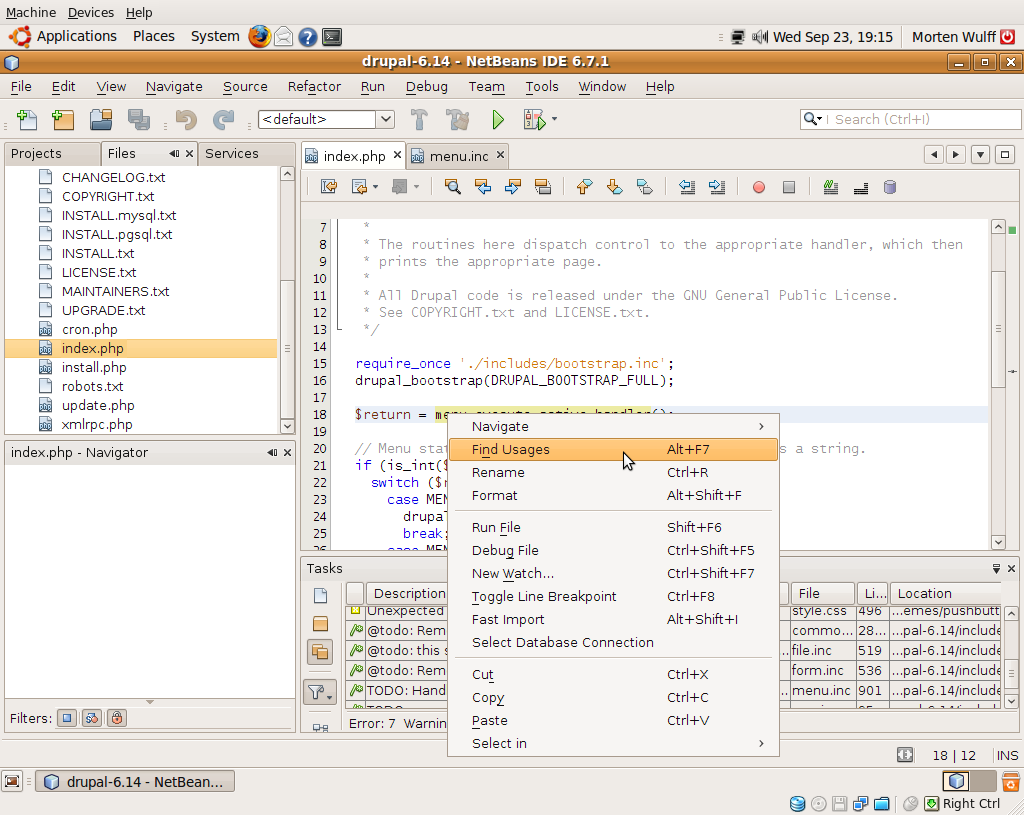Image resolution: width=1024 pixels, height=815 pixels.
Task: Select Toggle Line Breakpoint menu entry
Action: coord(613,596)
